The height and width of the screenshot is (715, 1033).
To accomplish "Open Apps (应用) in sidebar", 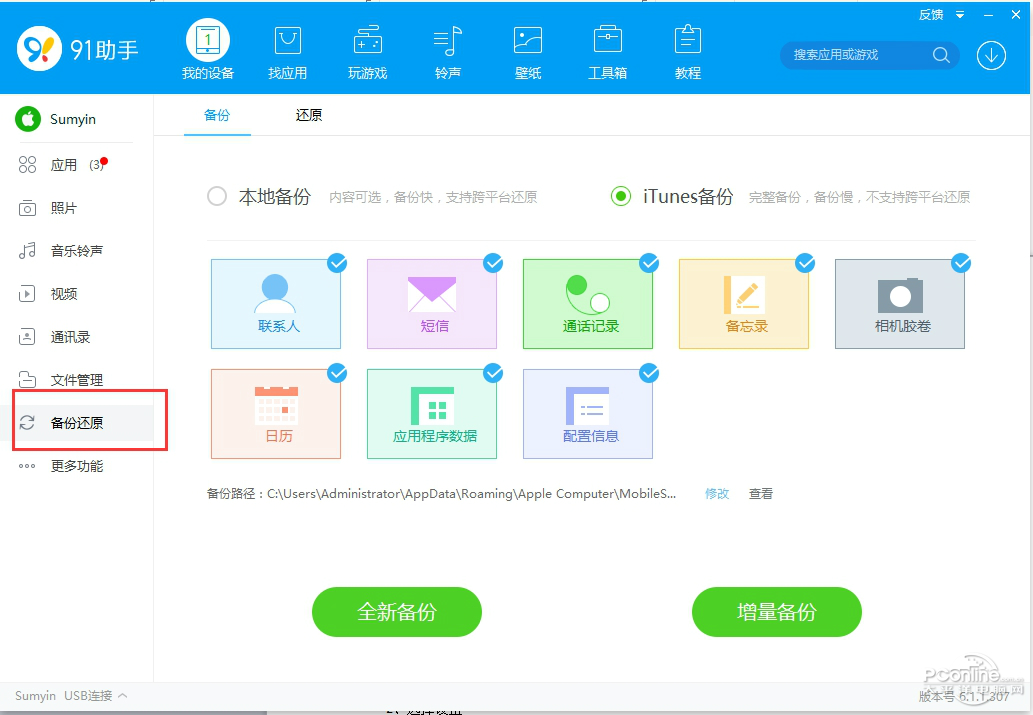I will tap(64, 165).
